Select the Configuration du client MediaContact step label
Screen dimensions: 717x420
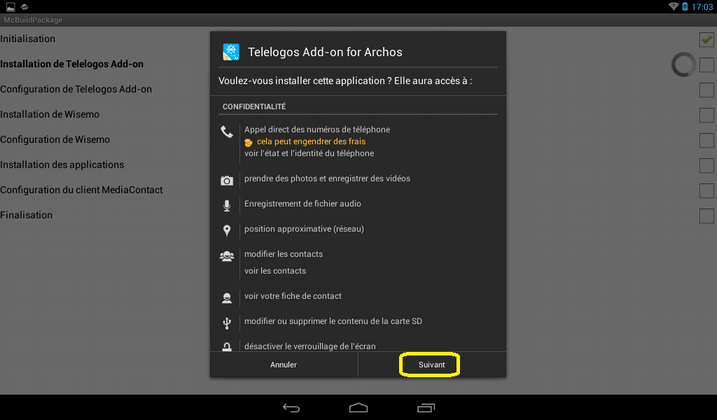point(81,190)
